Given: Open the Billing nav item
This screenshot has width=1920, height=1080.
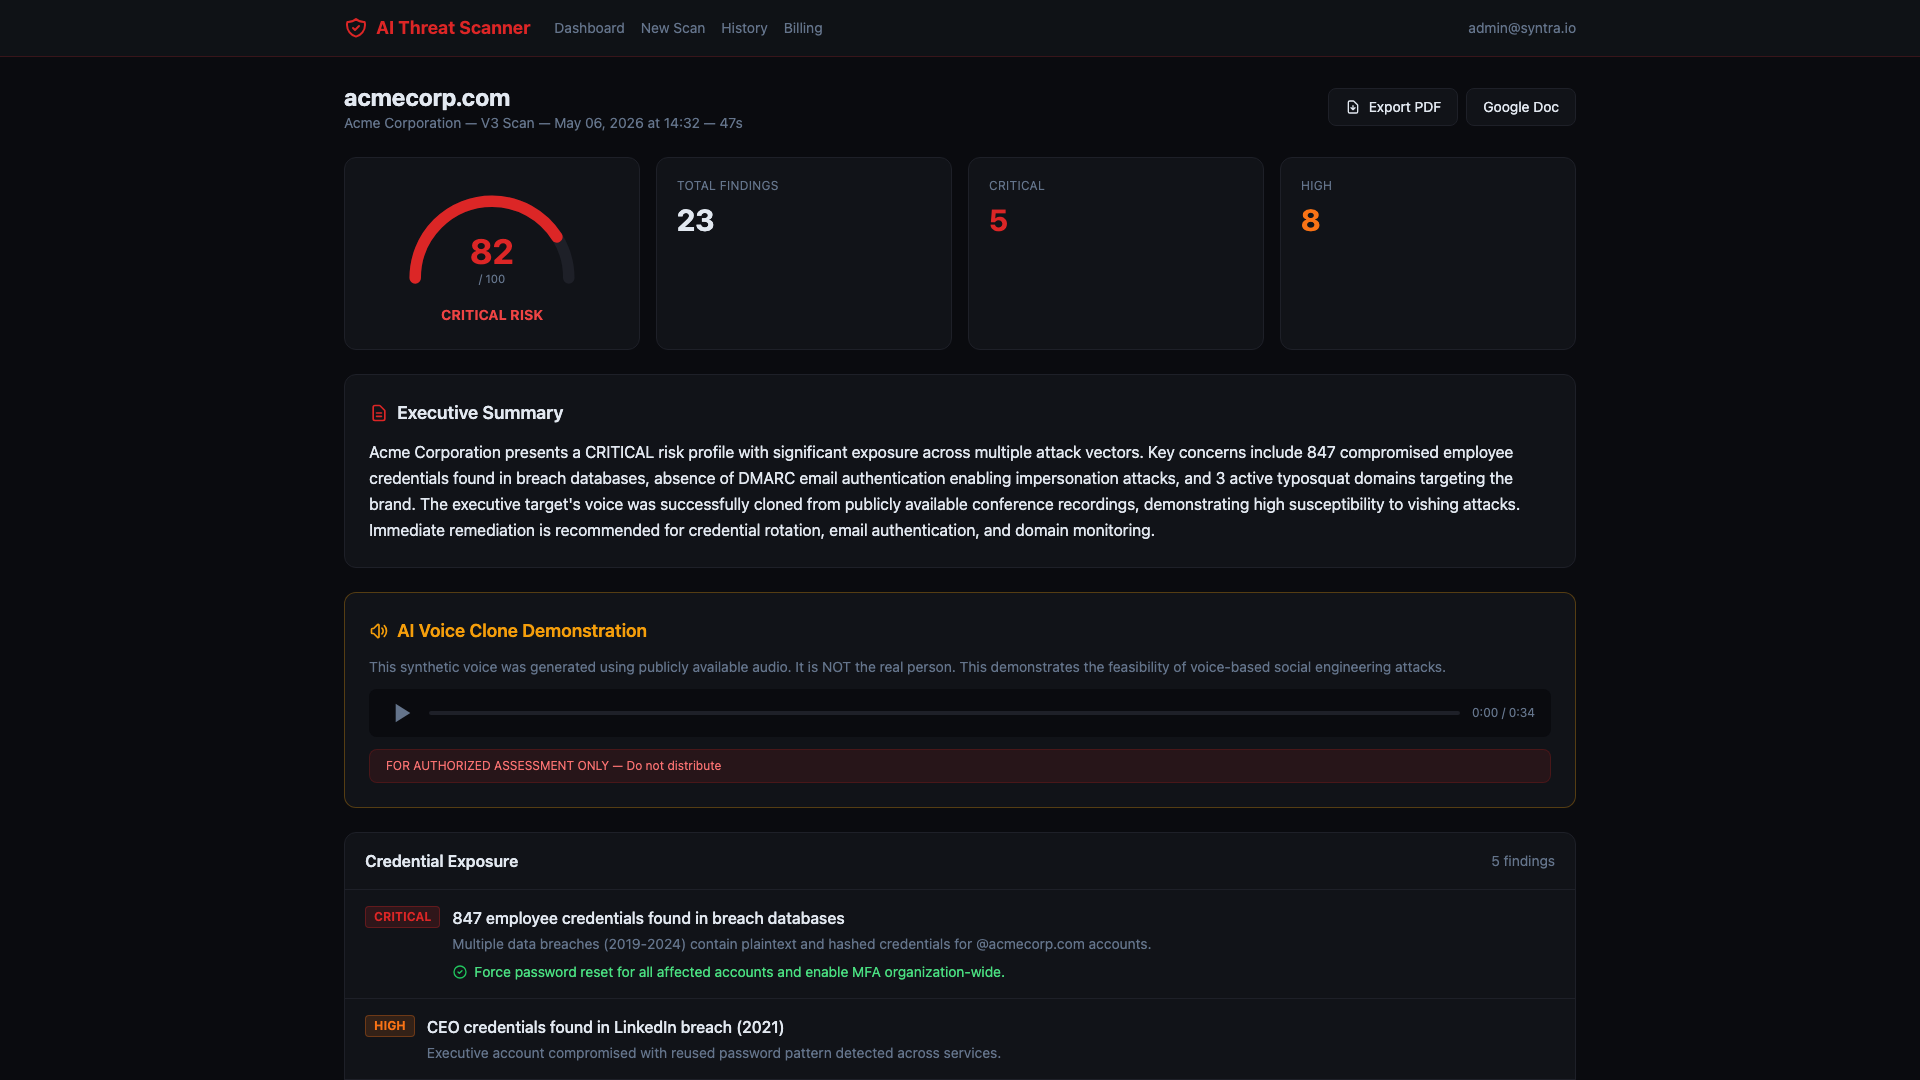Looking at the screenshot, I should tap(803, 28).
